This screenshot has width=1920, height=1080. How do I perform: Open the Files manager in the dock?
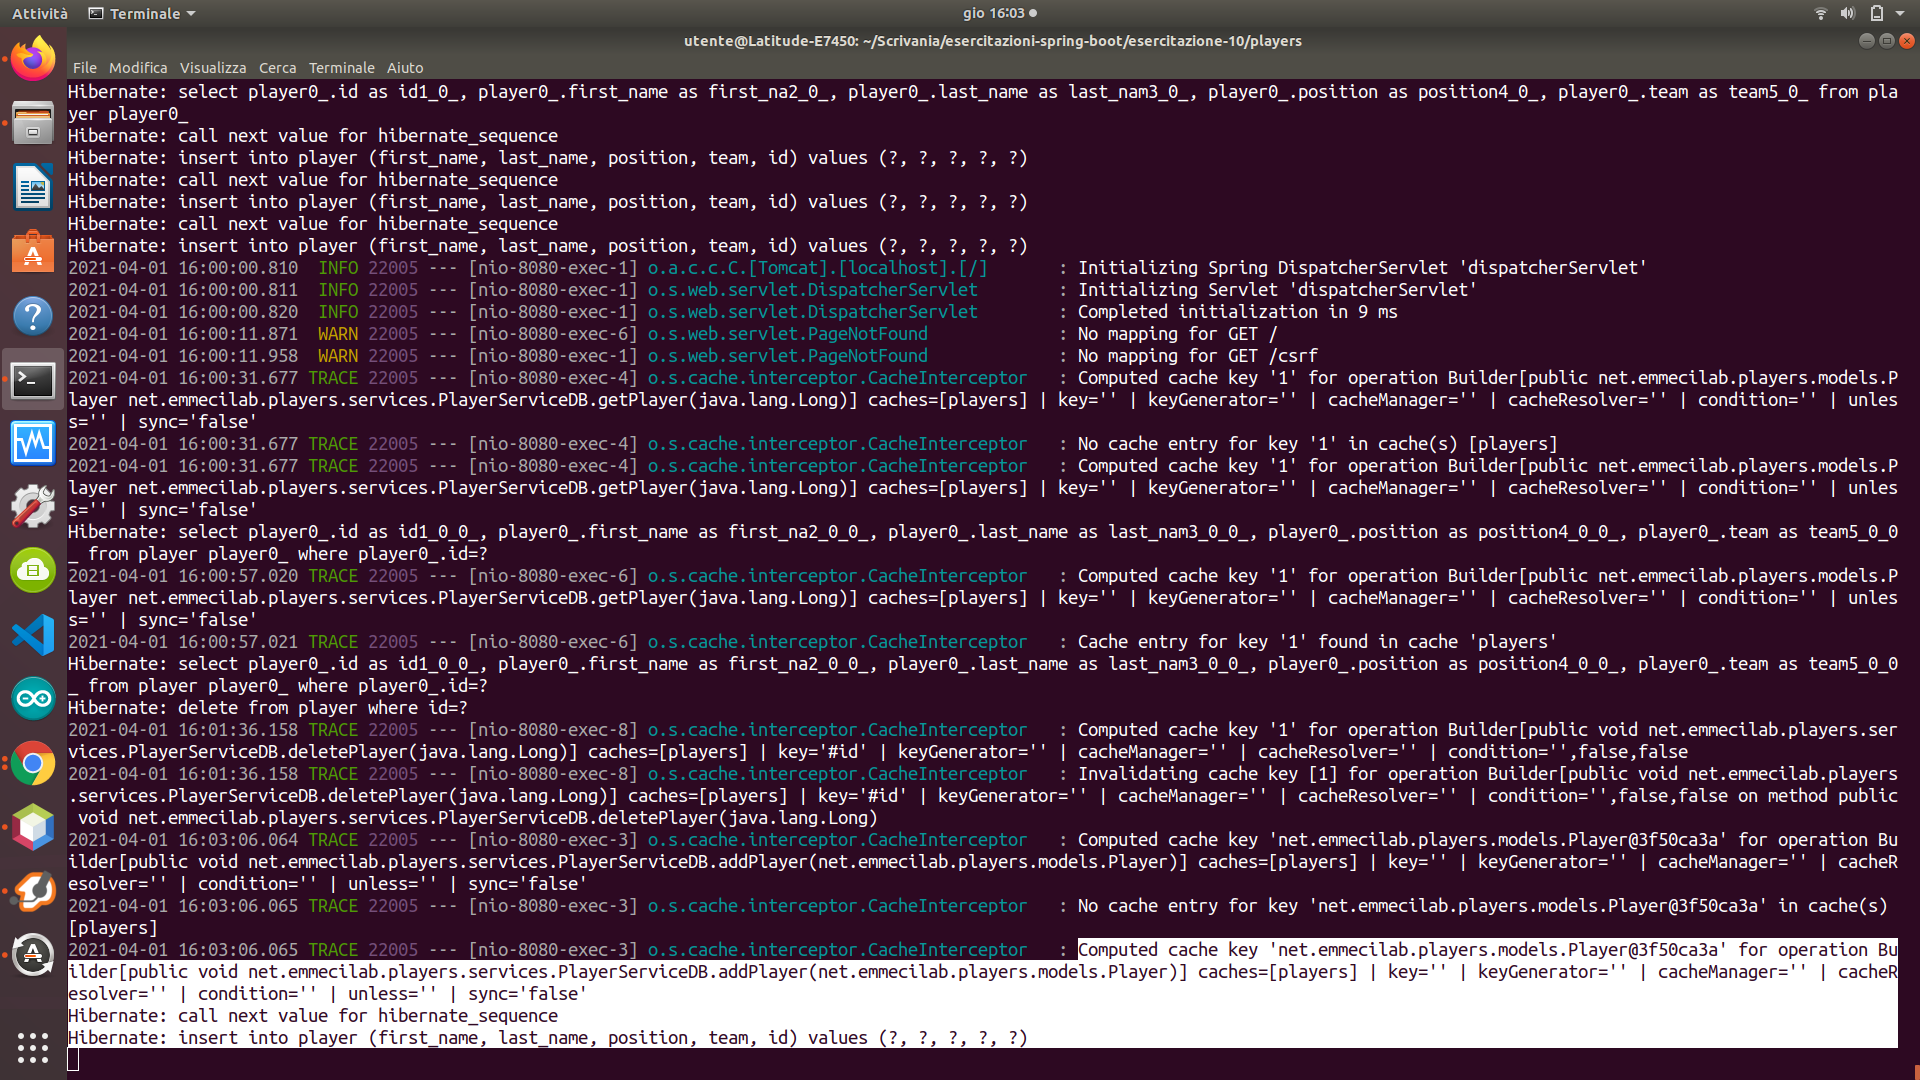coord(33,123)
